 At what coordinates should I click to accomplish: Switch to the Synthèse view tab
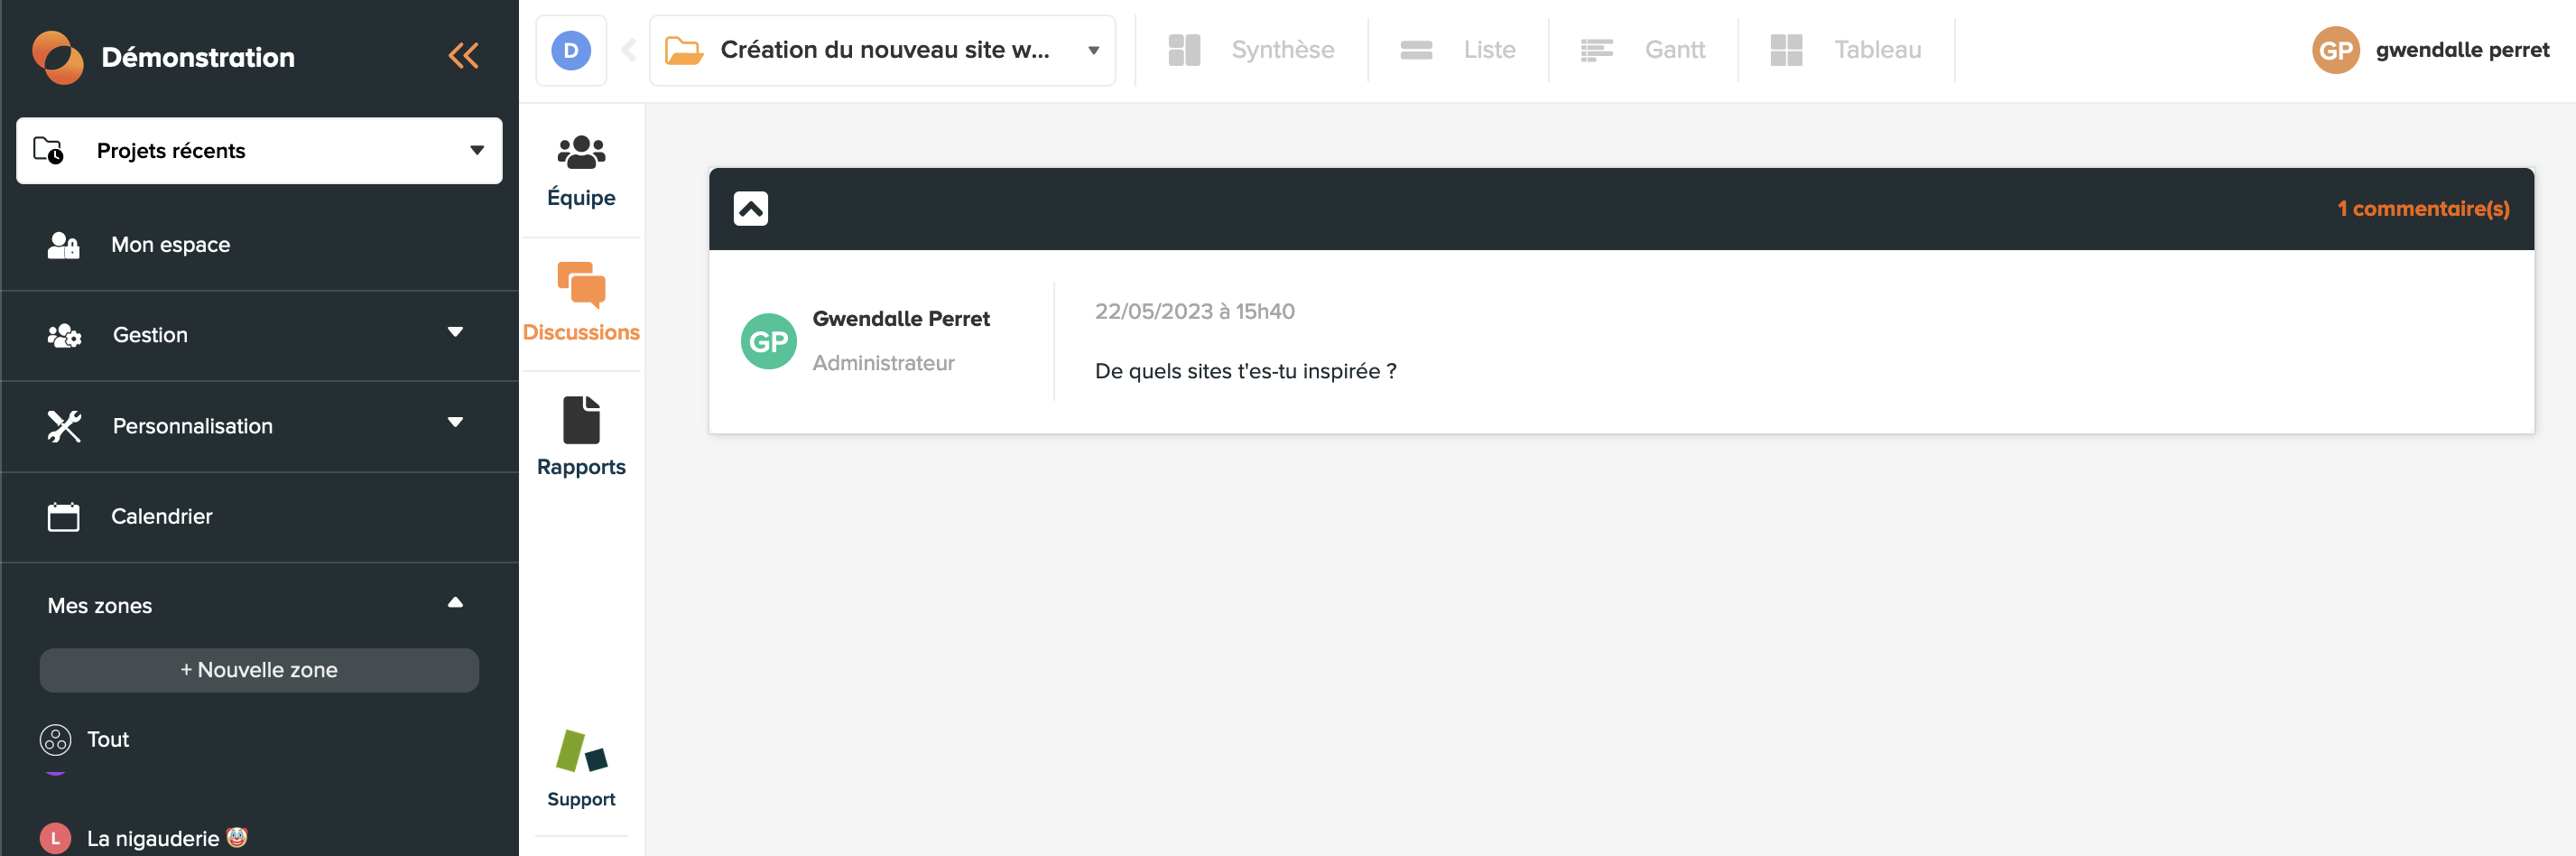click(x=1251, y=51)
